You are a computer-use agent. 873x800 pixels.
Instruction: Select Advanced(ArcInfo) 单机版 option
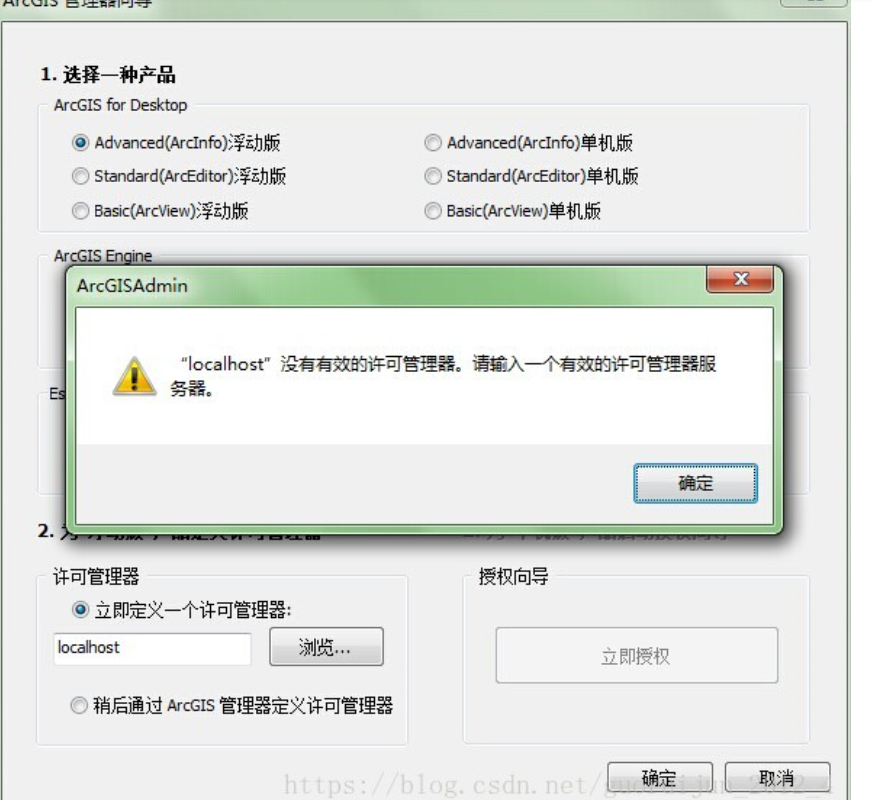pyautogui.click(x=433, y=143)
